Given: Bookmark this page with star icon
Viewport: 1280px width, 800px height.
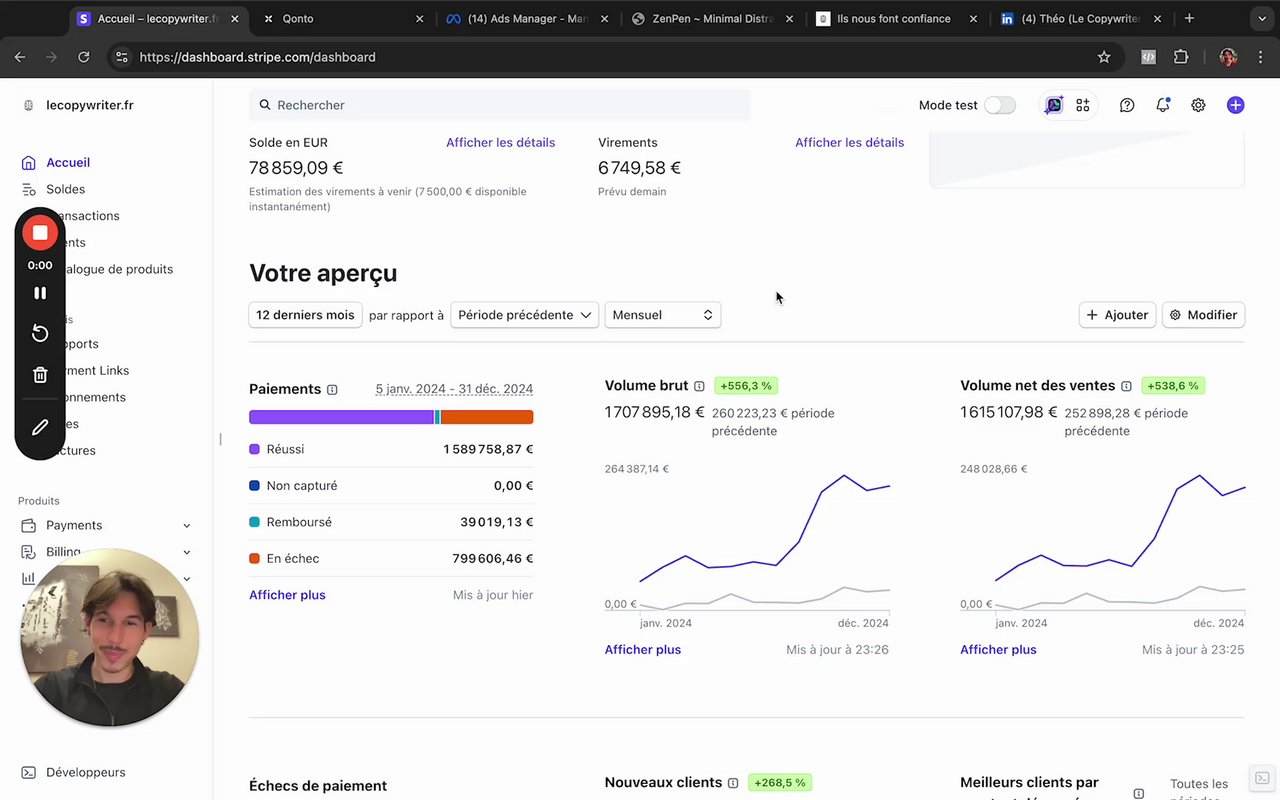Looking at the screenshot, I should click(1104, 57).
